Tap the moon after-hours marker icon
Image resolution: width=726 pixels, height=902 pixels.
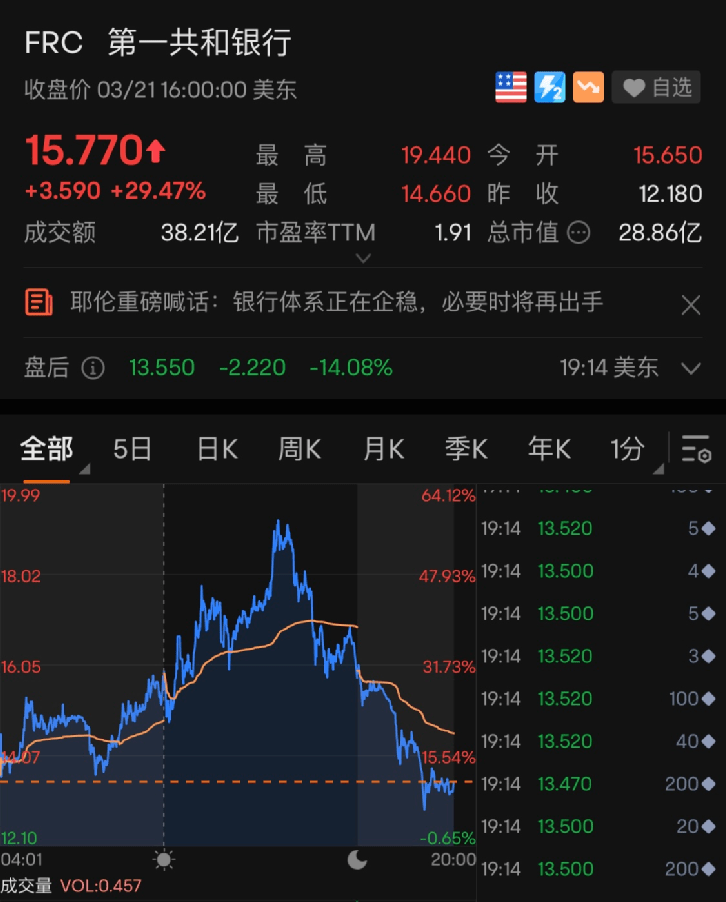(357, 859)
